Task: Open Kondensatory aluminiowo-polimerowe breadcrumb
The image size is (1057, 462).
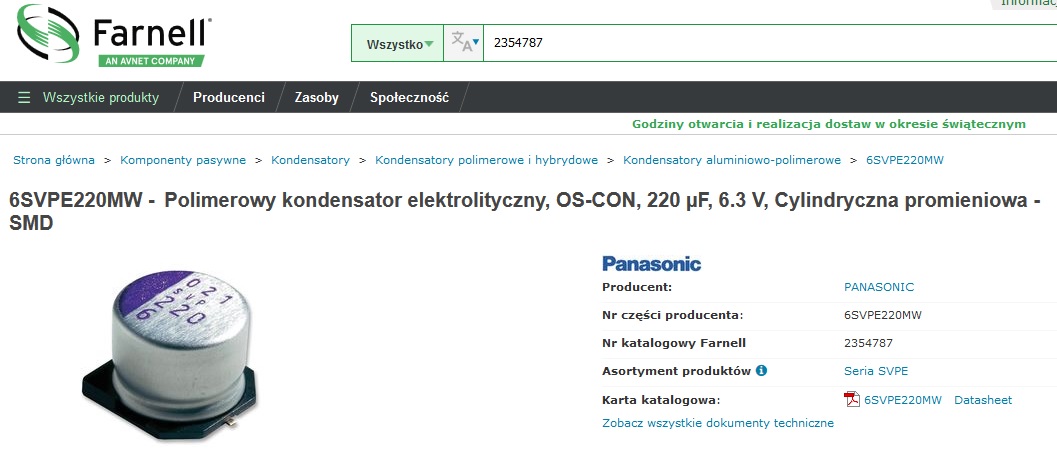Action: (x=731, y=160)
